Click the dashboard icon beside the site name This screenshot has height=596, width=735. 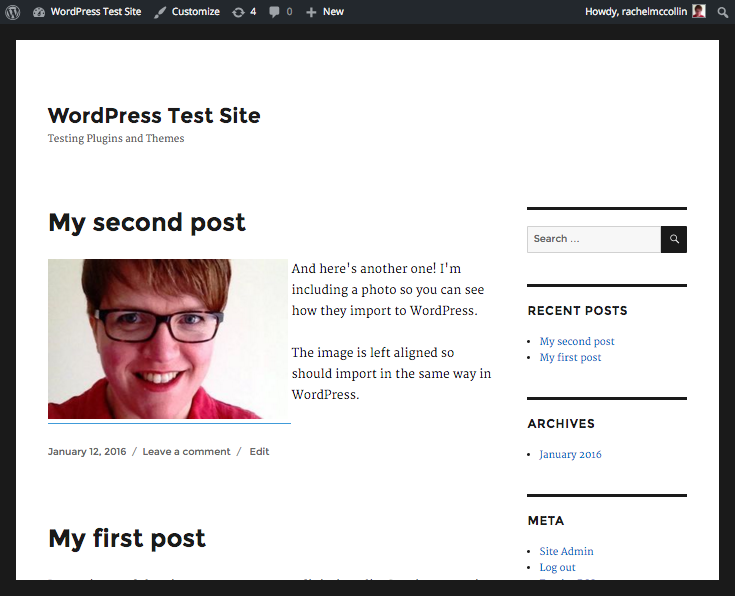point(39,12)
